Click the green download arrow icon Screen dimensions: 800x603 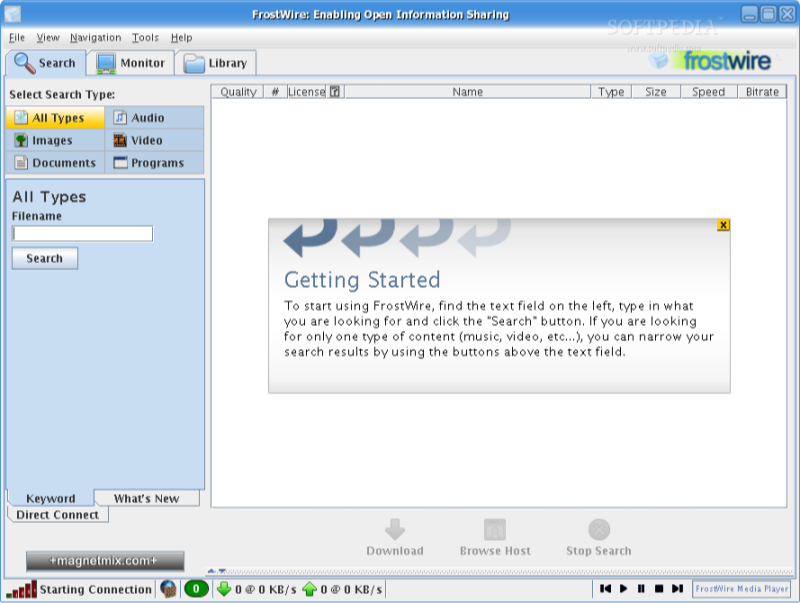point(224,589)
